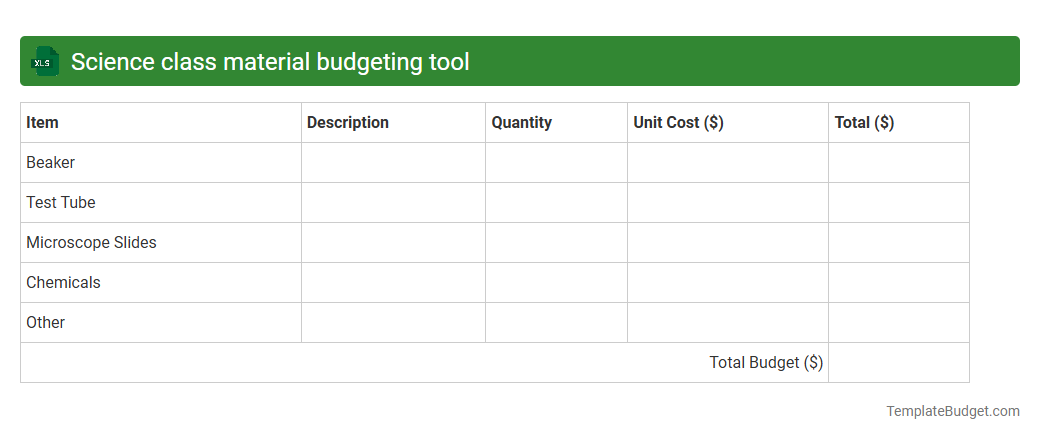This screenshot has height=440, width=1040.
Task: Click the Microscope Slides row Description cell
Action: (x=393, y=242)
